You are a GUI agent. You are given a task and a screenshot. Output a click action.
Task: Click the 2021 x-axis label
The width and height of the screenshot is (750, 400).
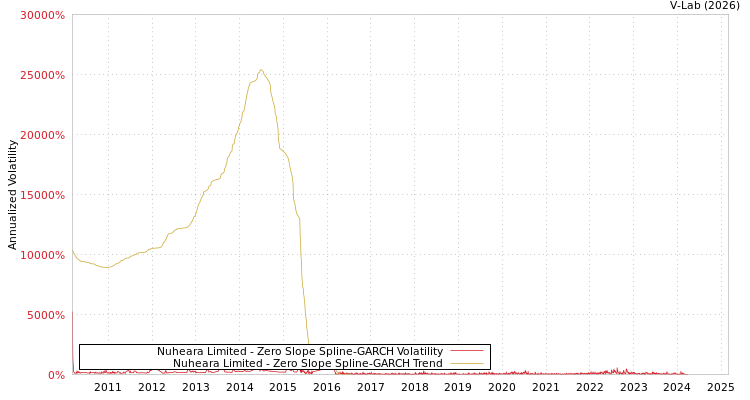(546, 387)
